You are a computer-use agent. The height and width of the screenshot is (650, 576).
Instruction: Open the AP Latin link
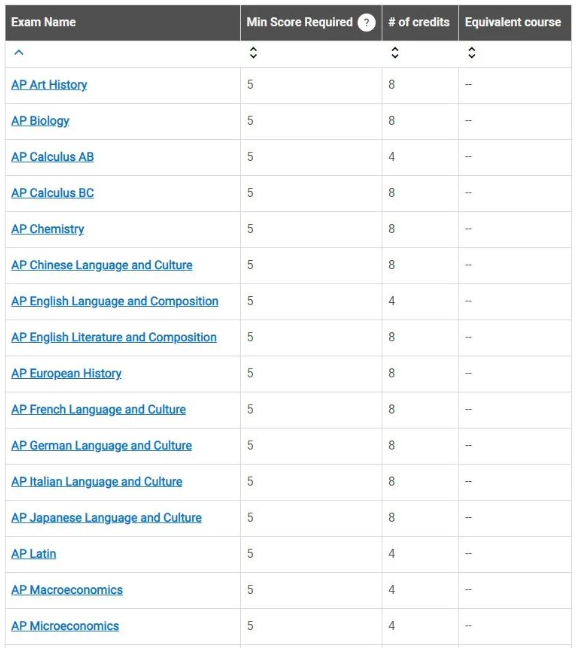pyautogui.click(x=34, y=554)
